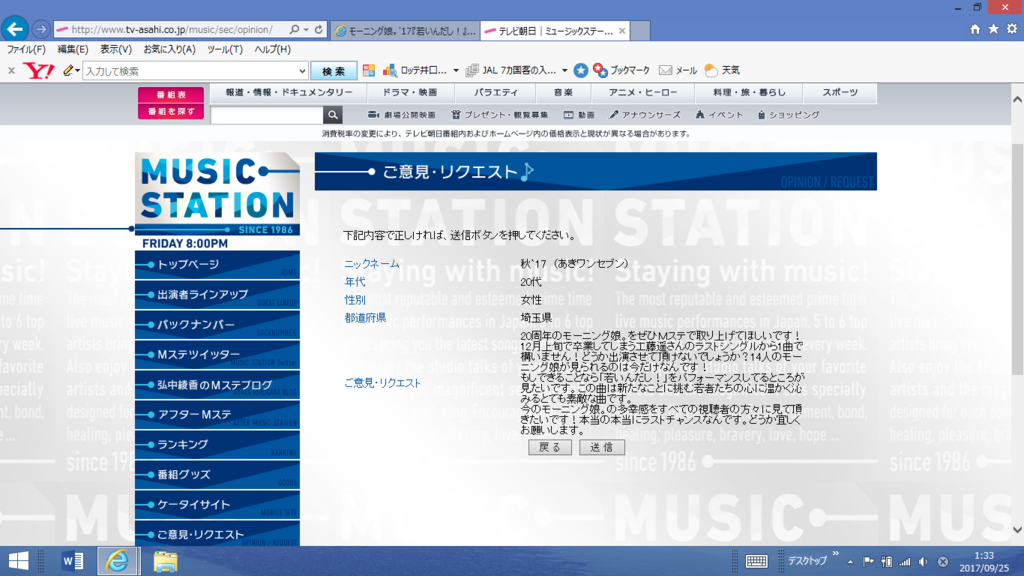
Task: Click the blue star icon beside ブックマーク
Action: click(x=581, y=71)
